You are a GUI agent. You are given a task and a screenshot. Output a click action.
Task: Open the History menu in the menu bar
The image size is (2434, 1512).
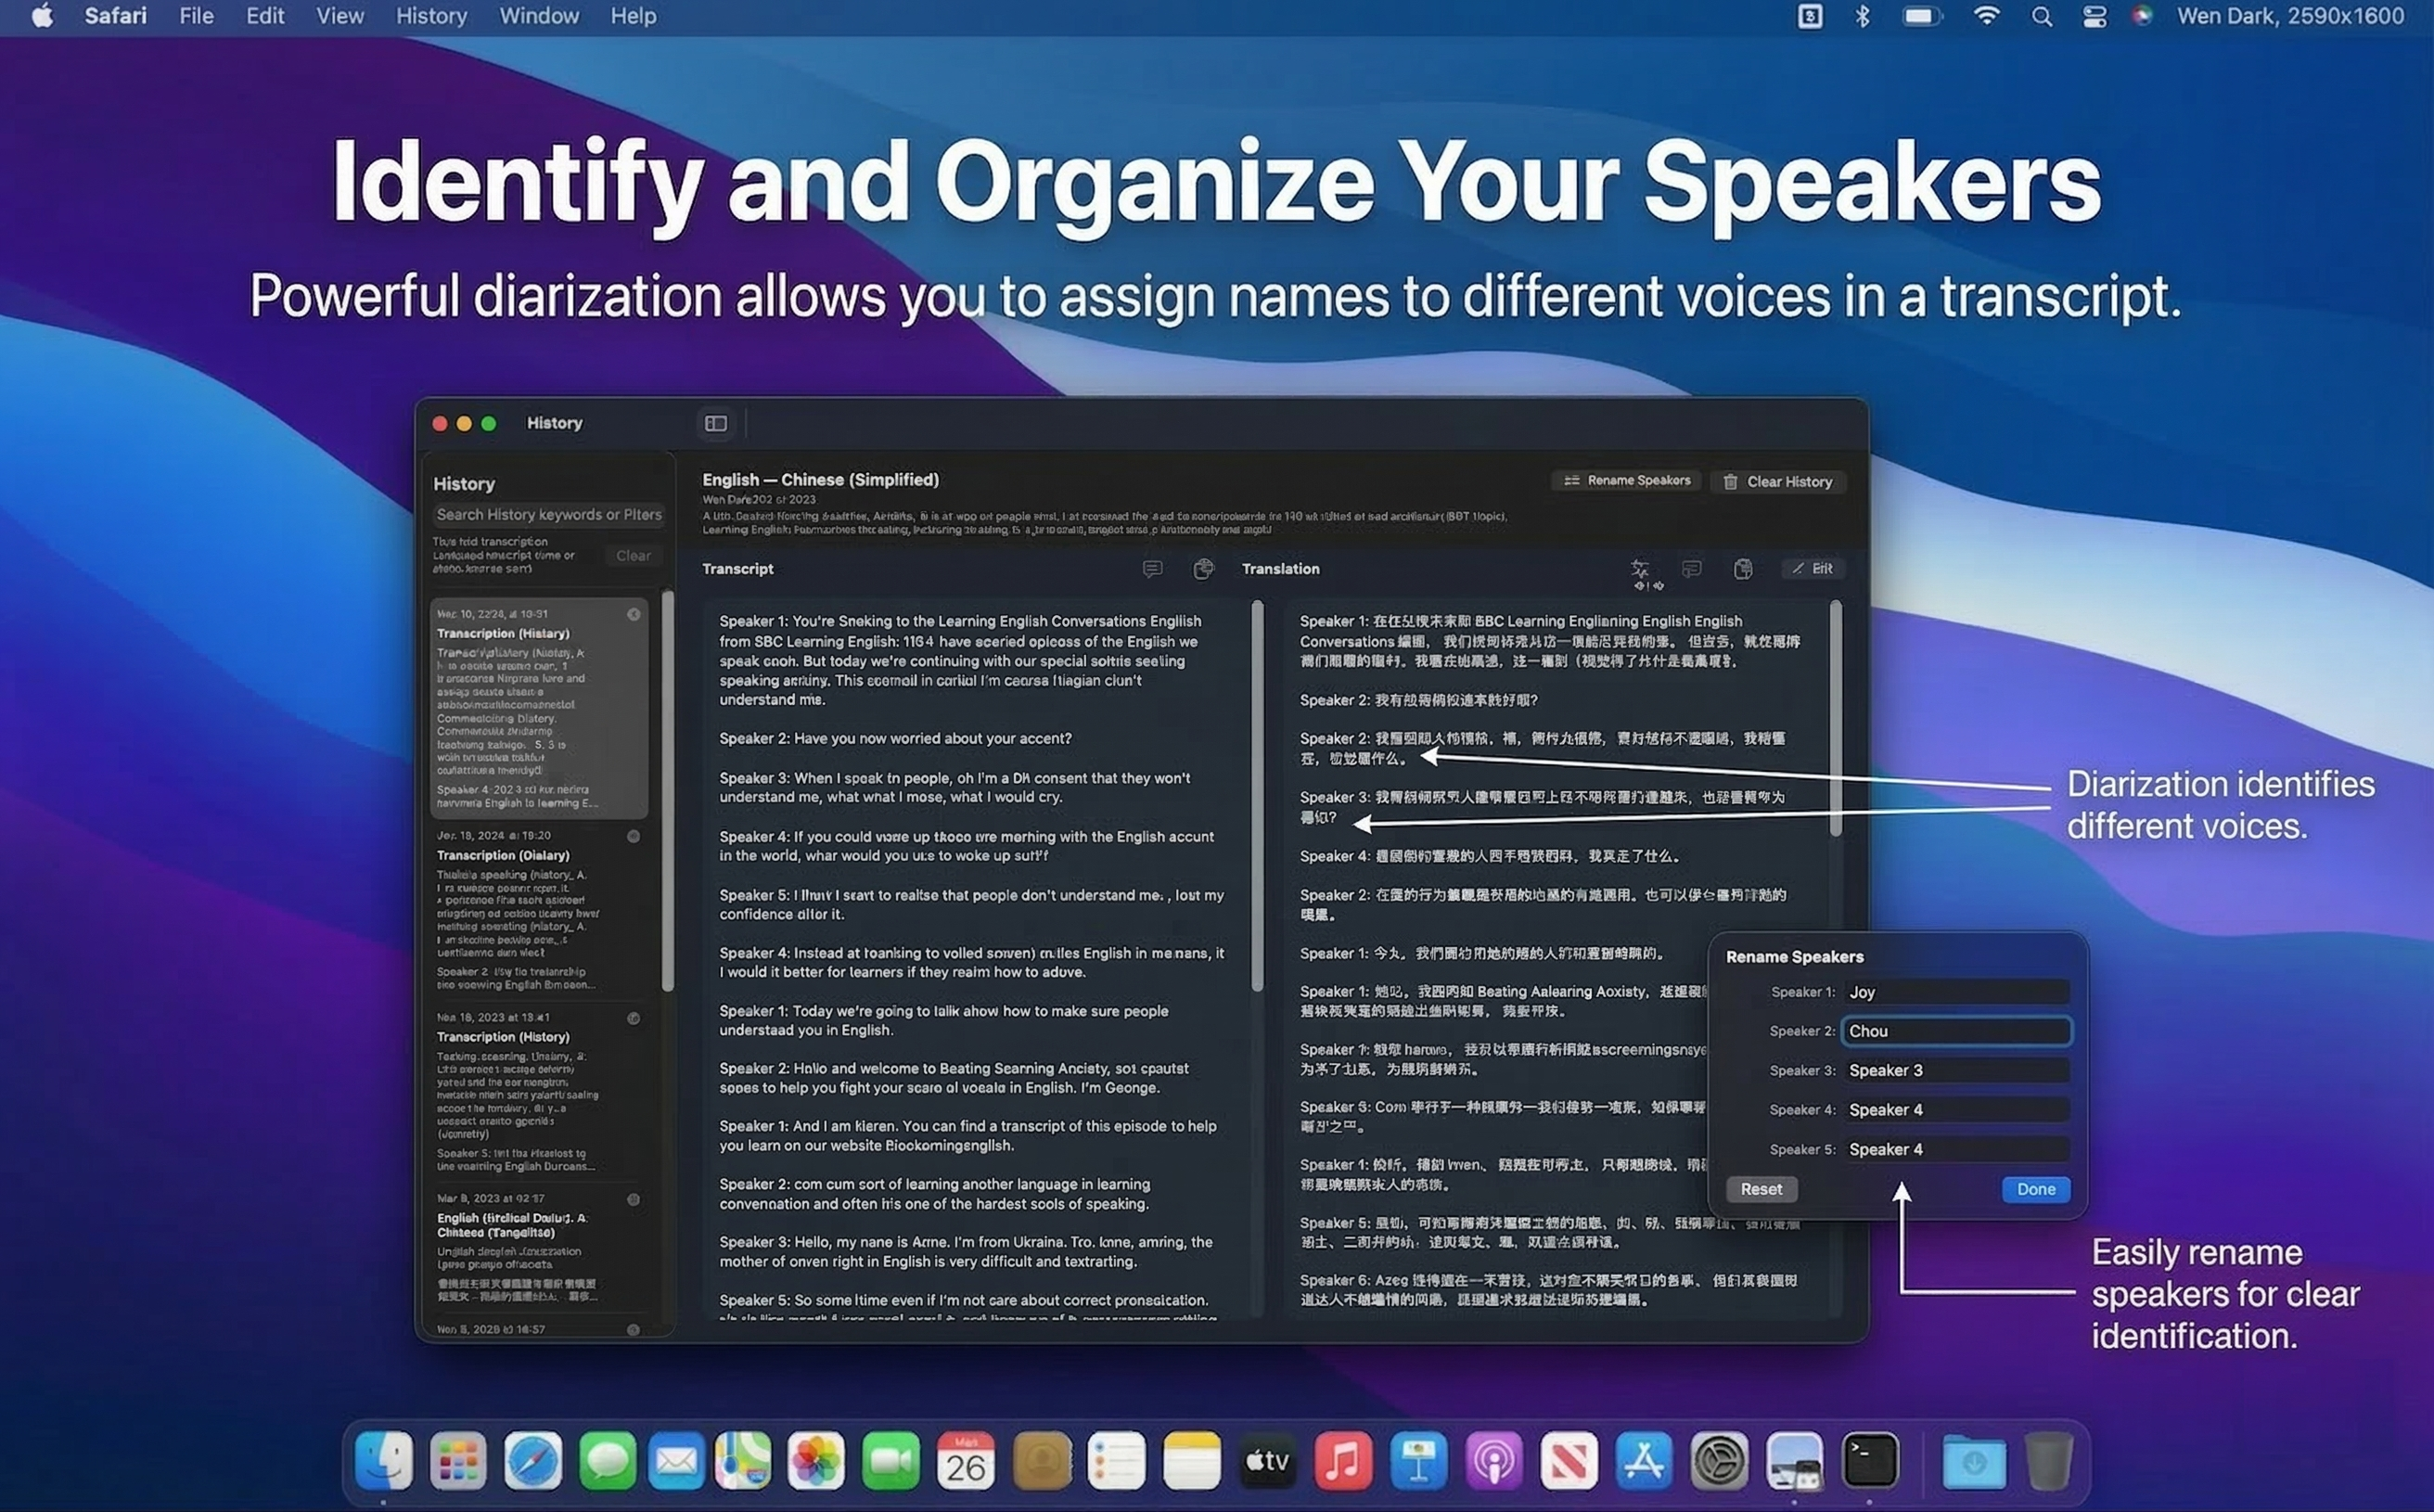coord(431,16)
